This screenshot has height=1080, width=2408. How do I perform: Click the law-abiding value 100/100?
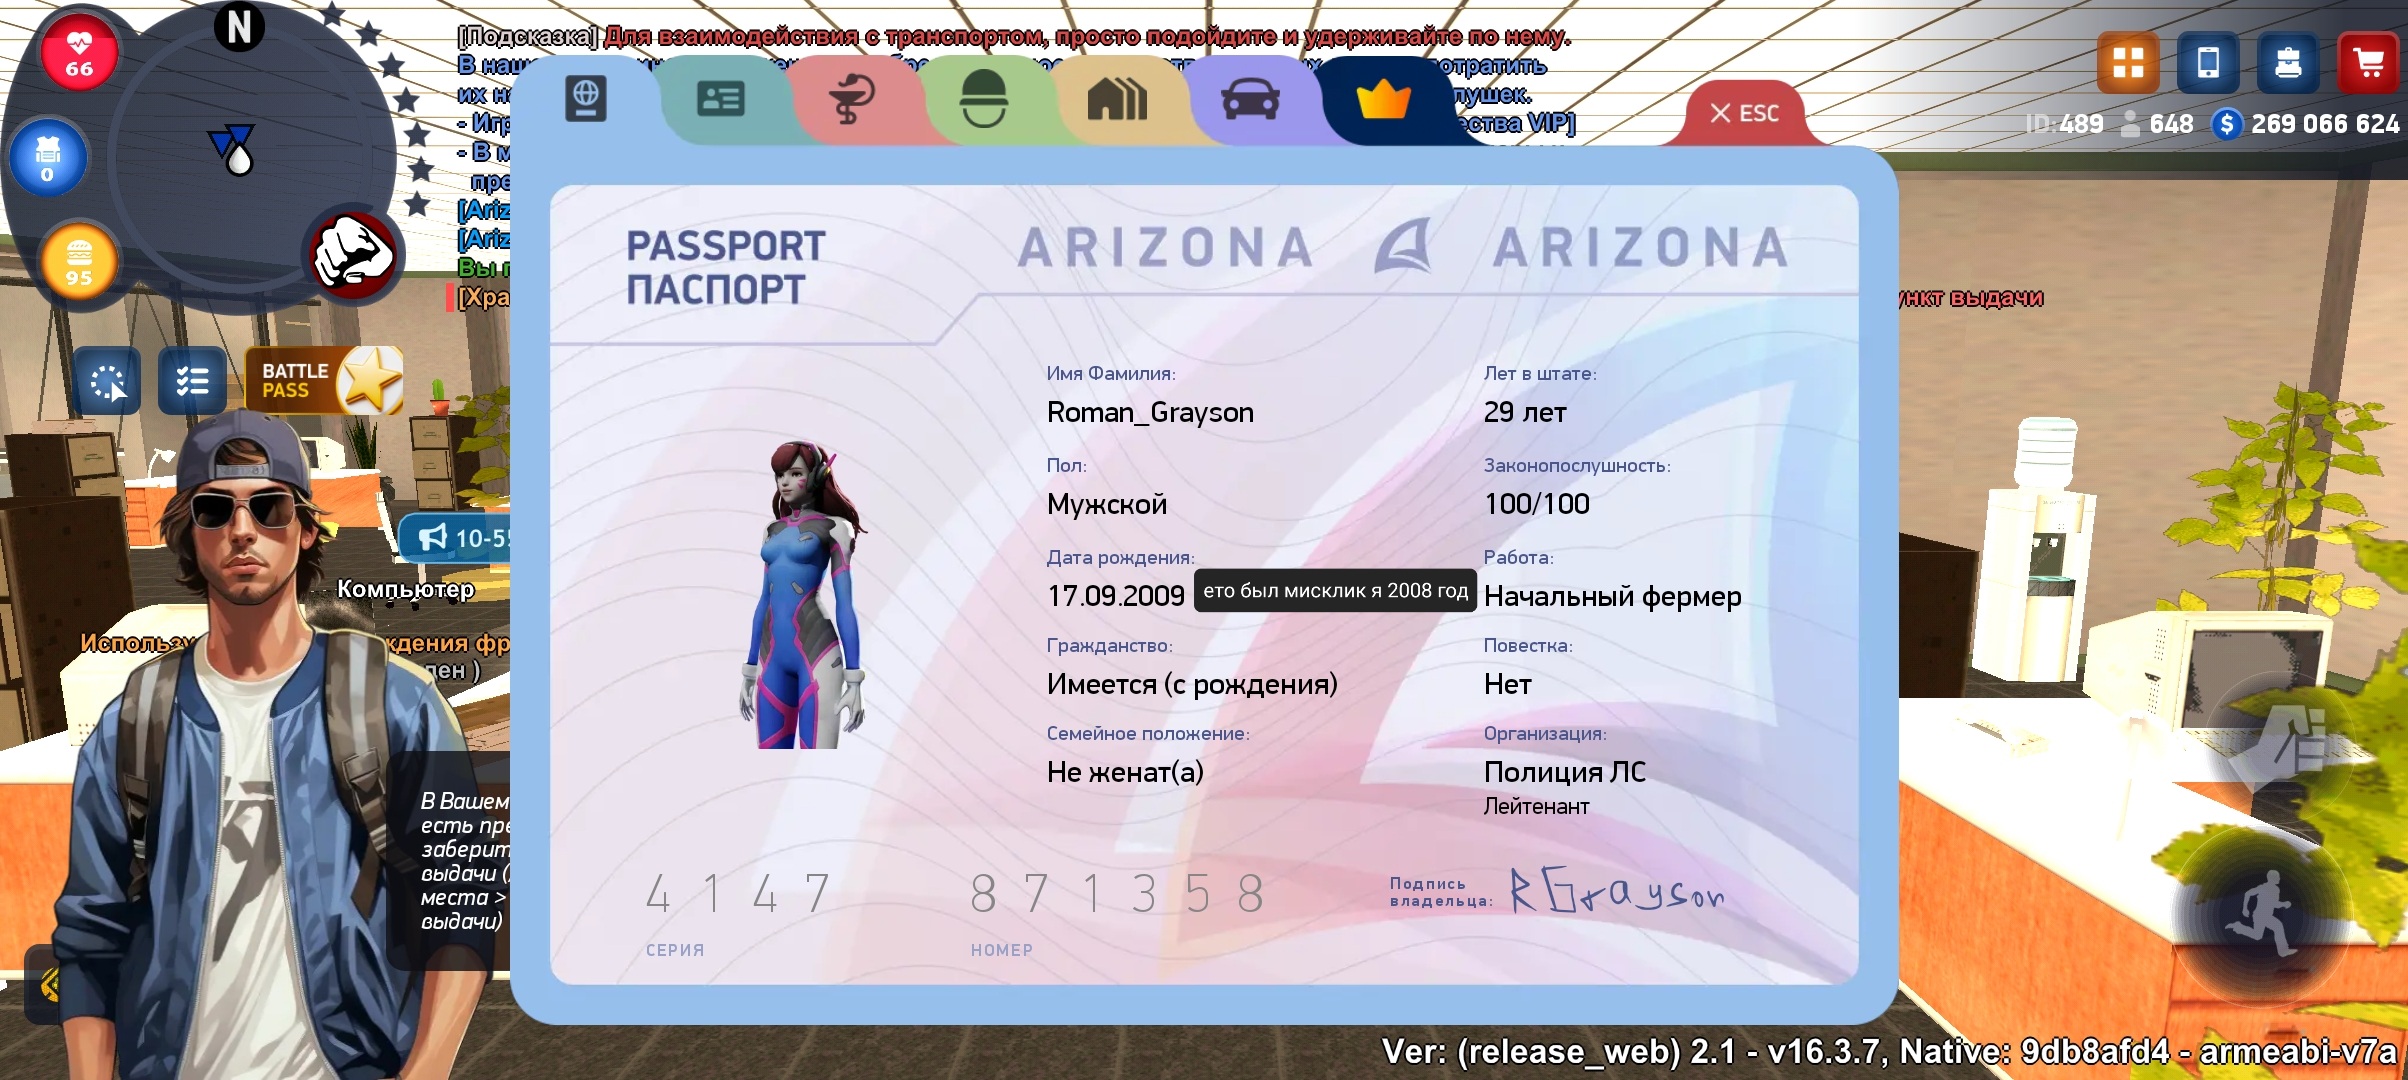[x=1537, y=504]
